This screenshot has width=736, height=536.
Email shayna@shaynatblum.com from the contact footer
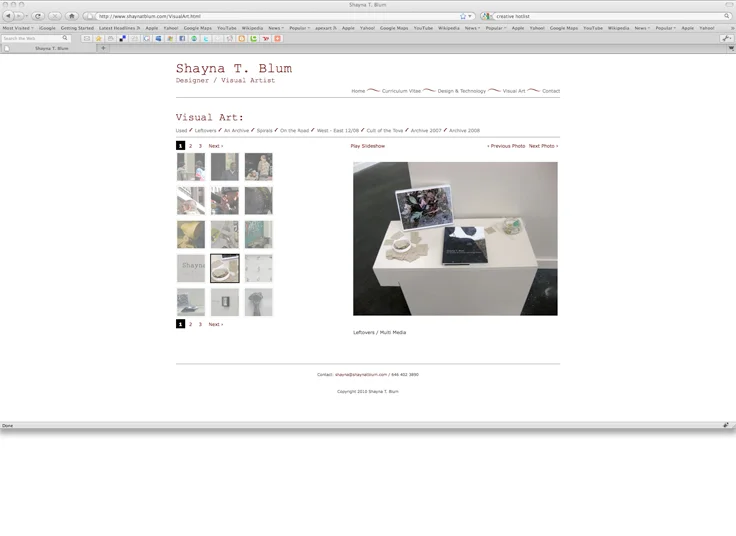click(x=361, y=375)
